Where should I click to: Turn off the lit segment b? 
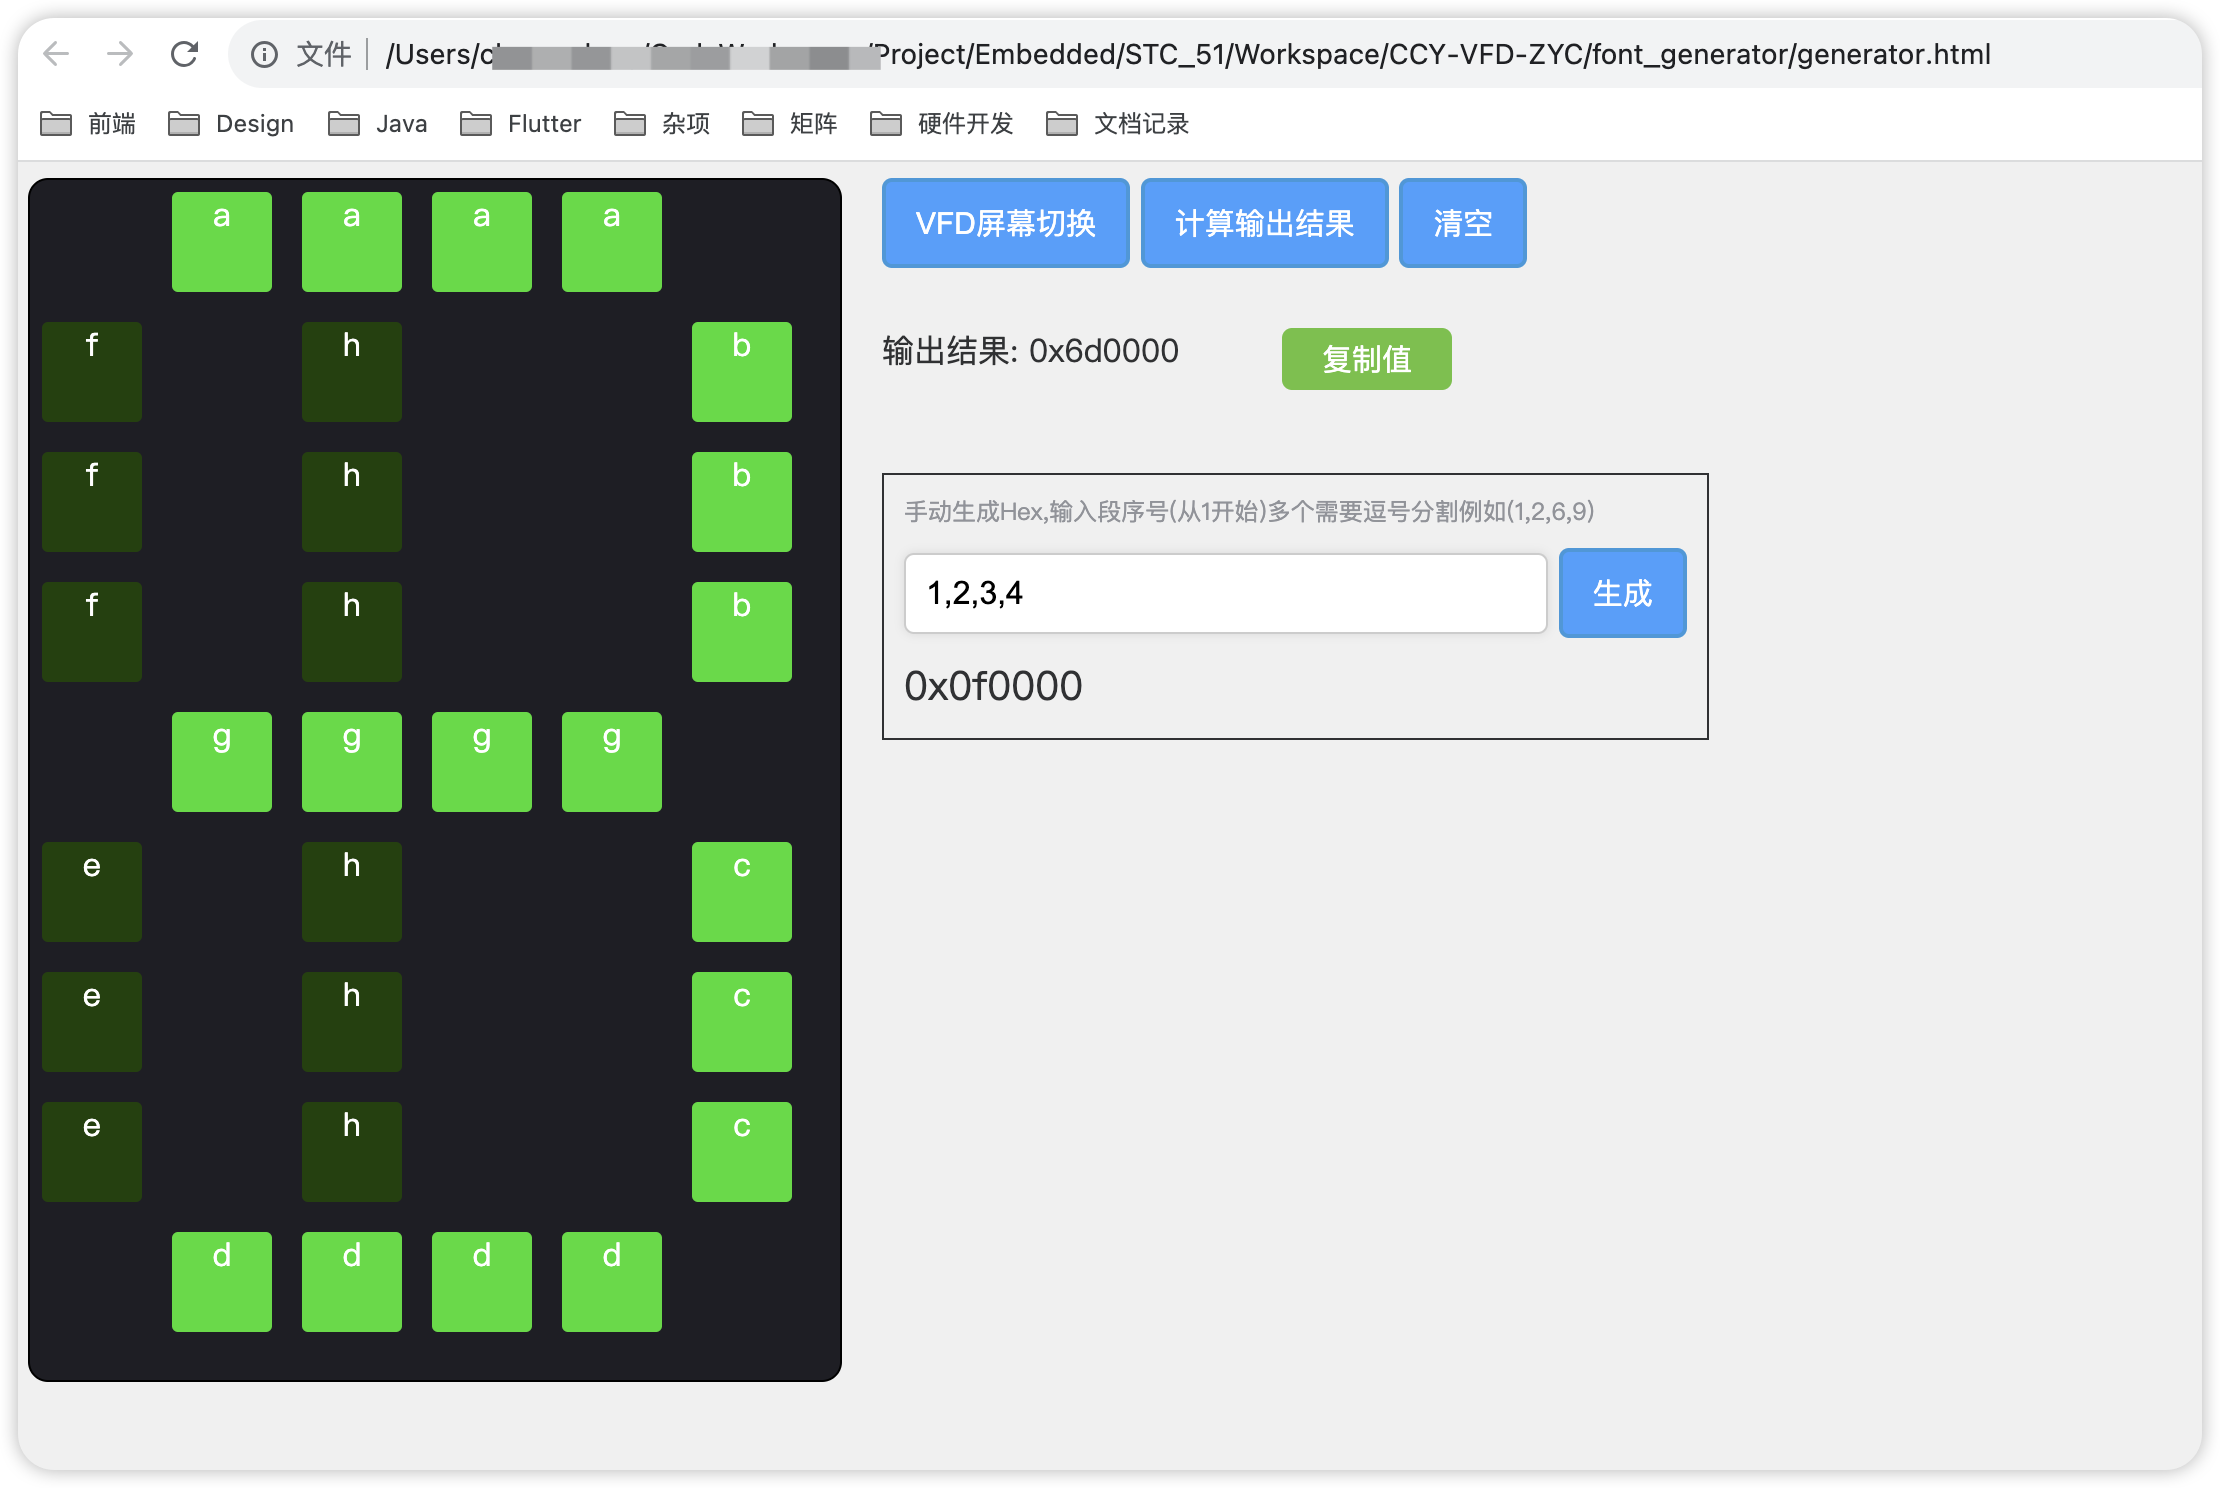point(740,372)
